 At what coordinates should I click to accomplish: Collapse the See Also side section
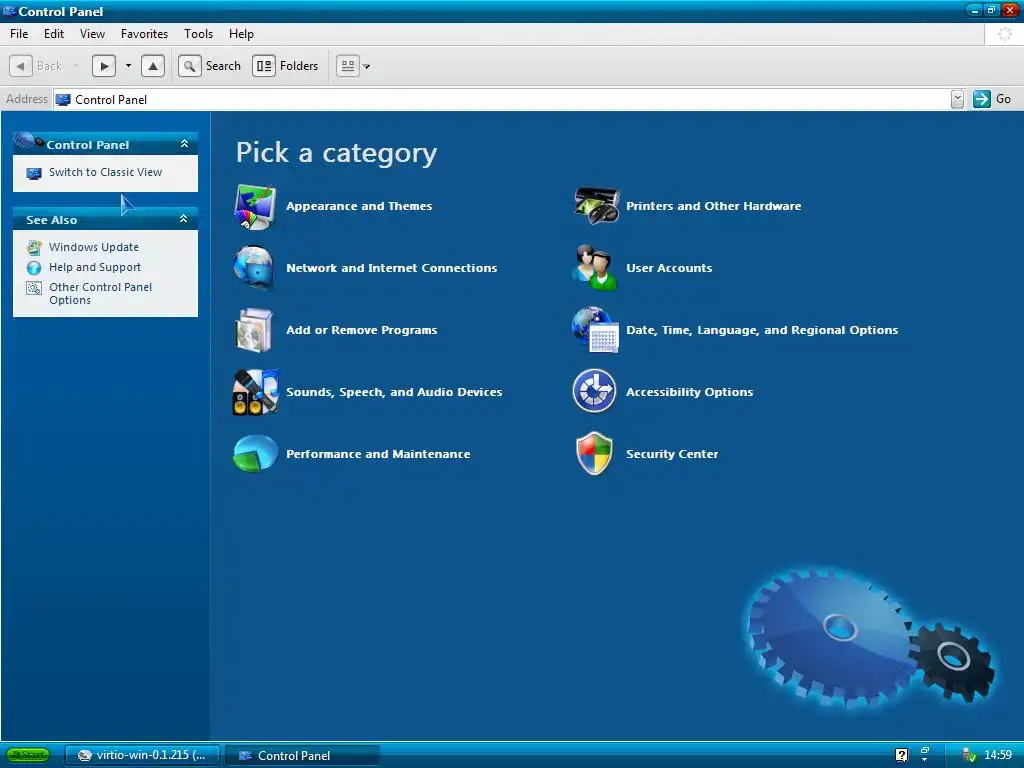pyautogui.click(x=184, y=219)
